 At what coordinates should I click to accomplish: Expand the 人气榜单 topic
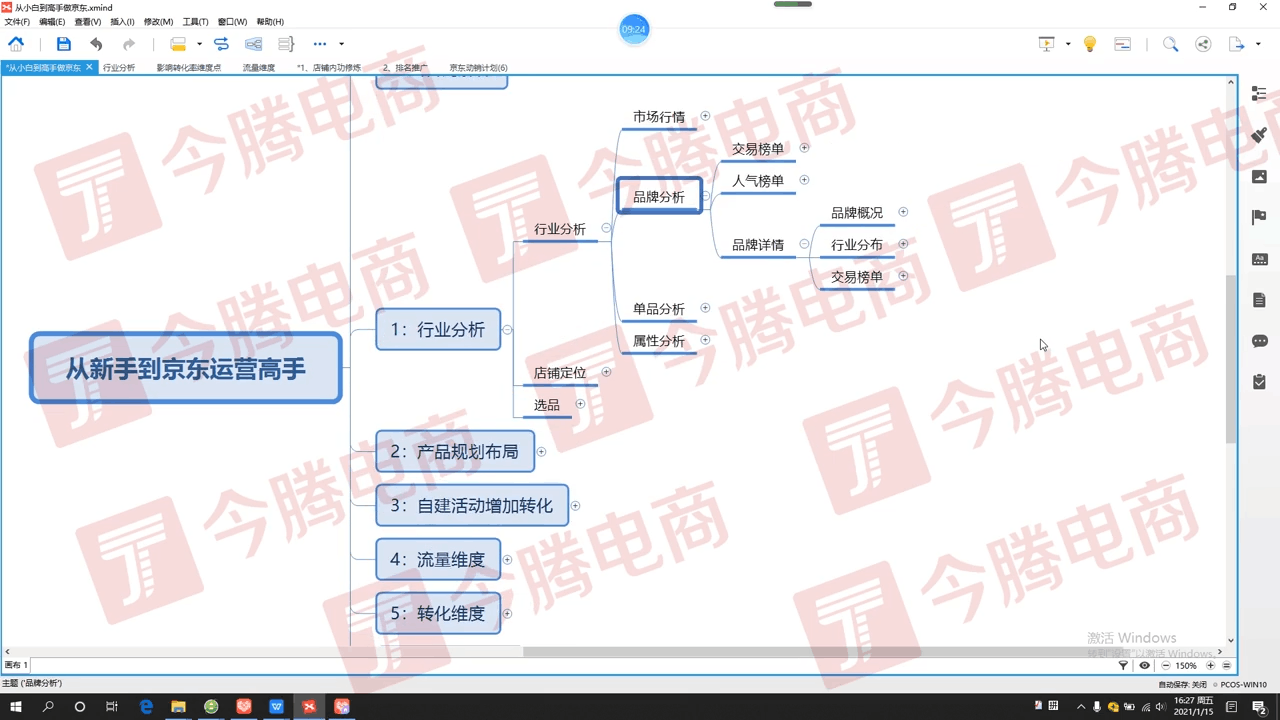pyautogui.click(x=804, y=180)
